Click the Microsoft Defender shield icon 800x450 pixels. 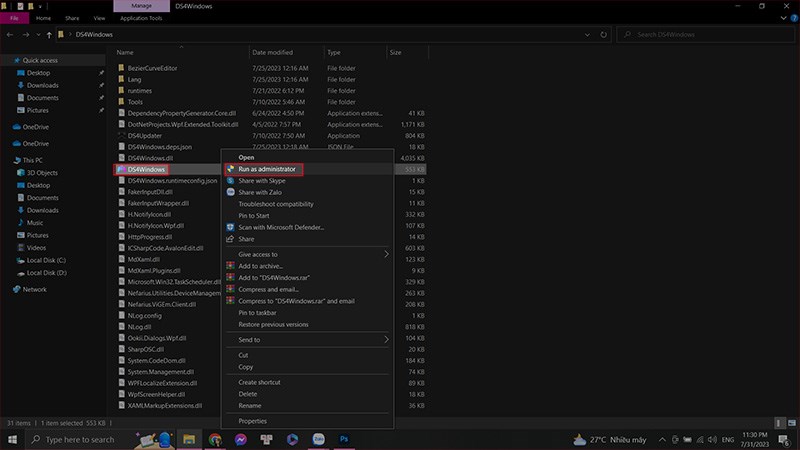pyautogui.click(x=230, y=227)
